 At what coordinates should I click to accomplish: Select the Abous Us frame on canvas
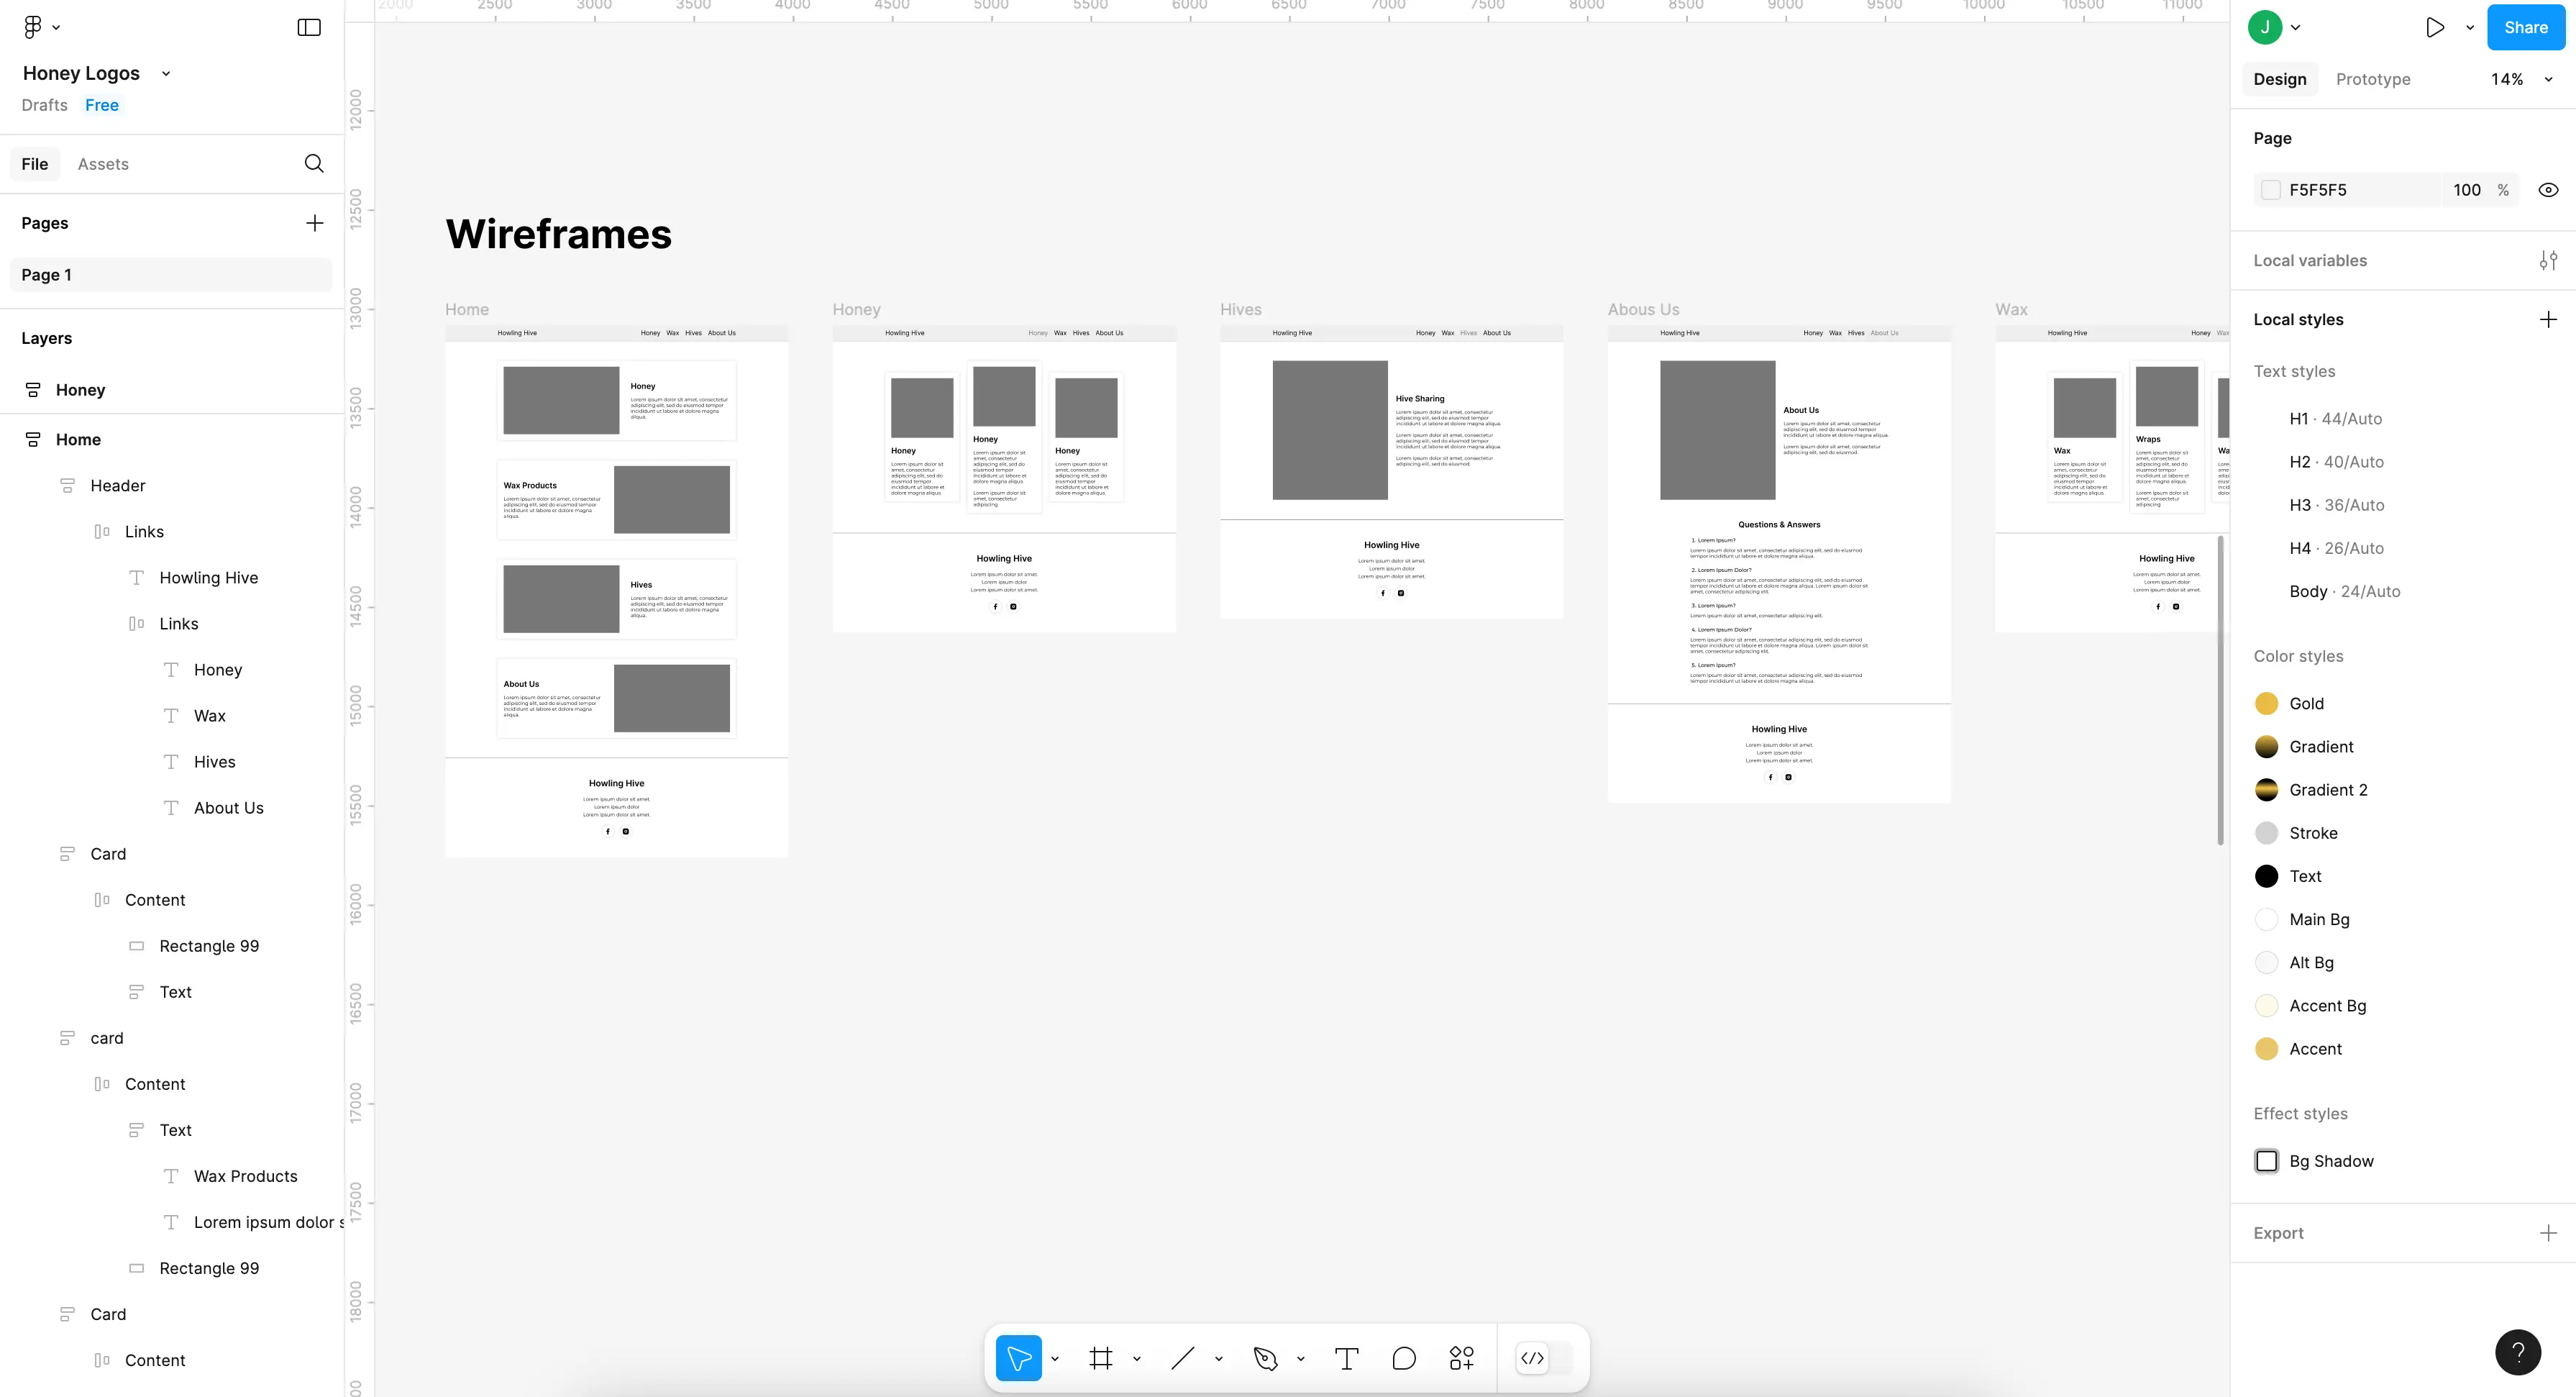point(1779,563)
